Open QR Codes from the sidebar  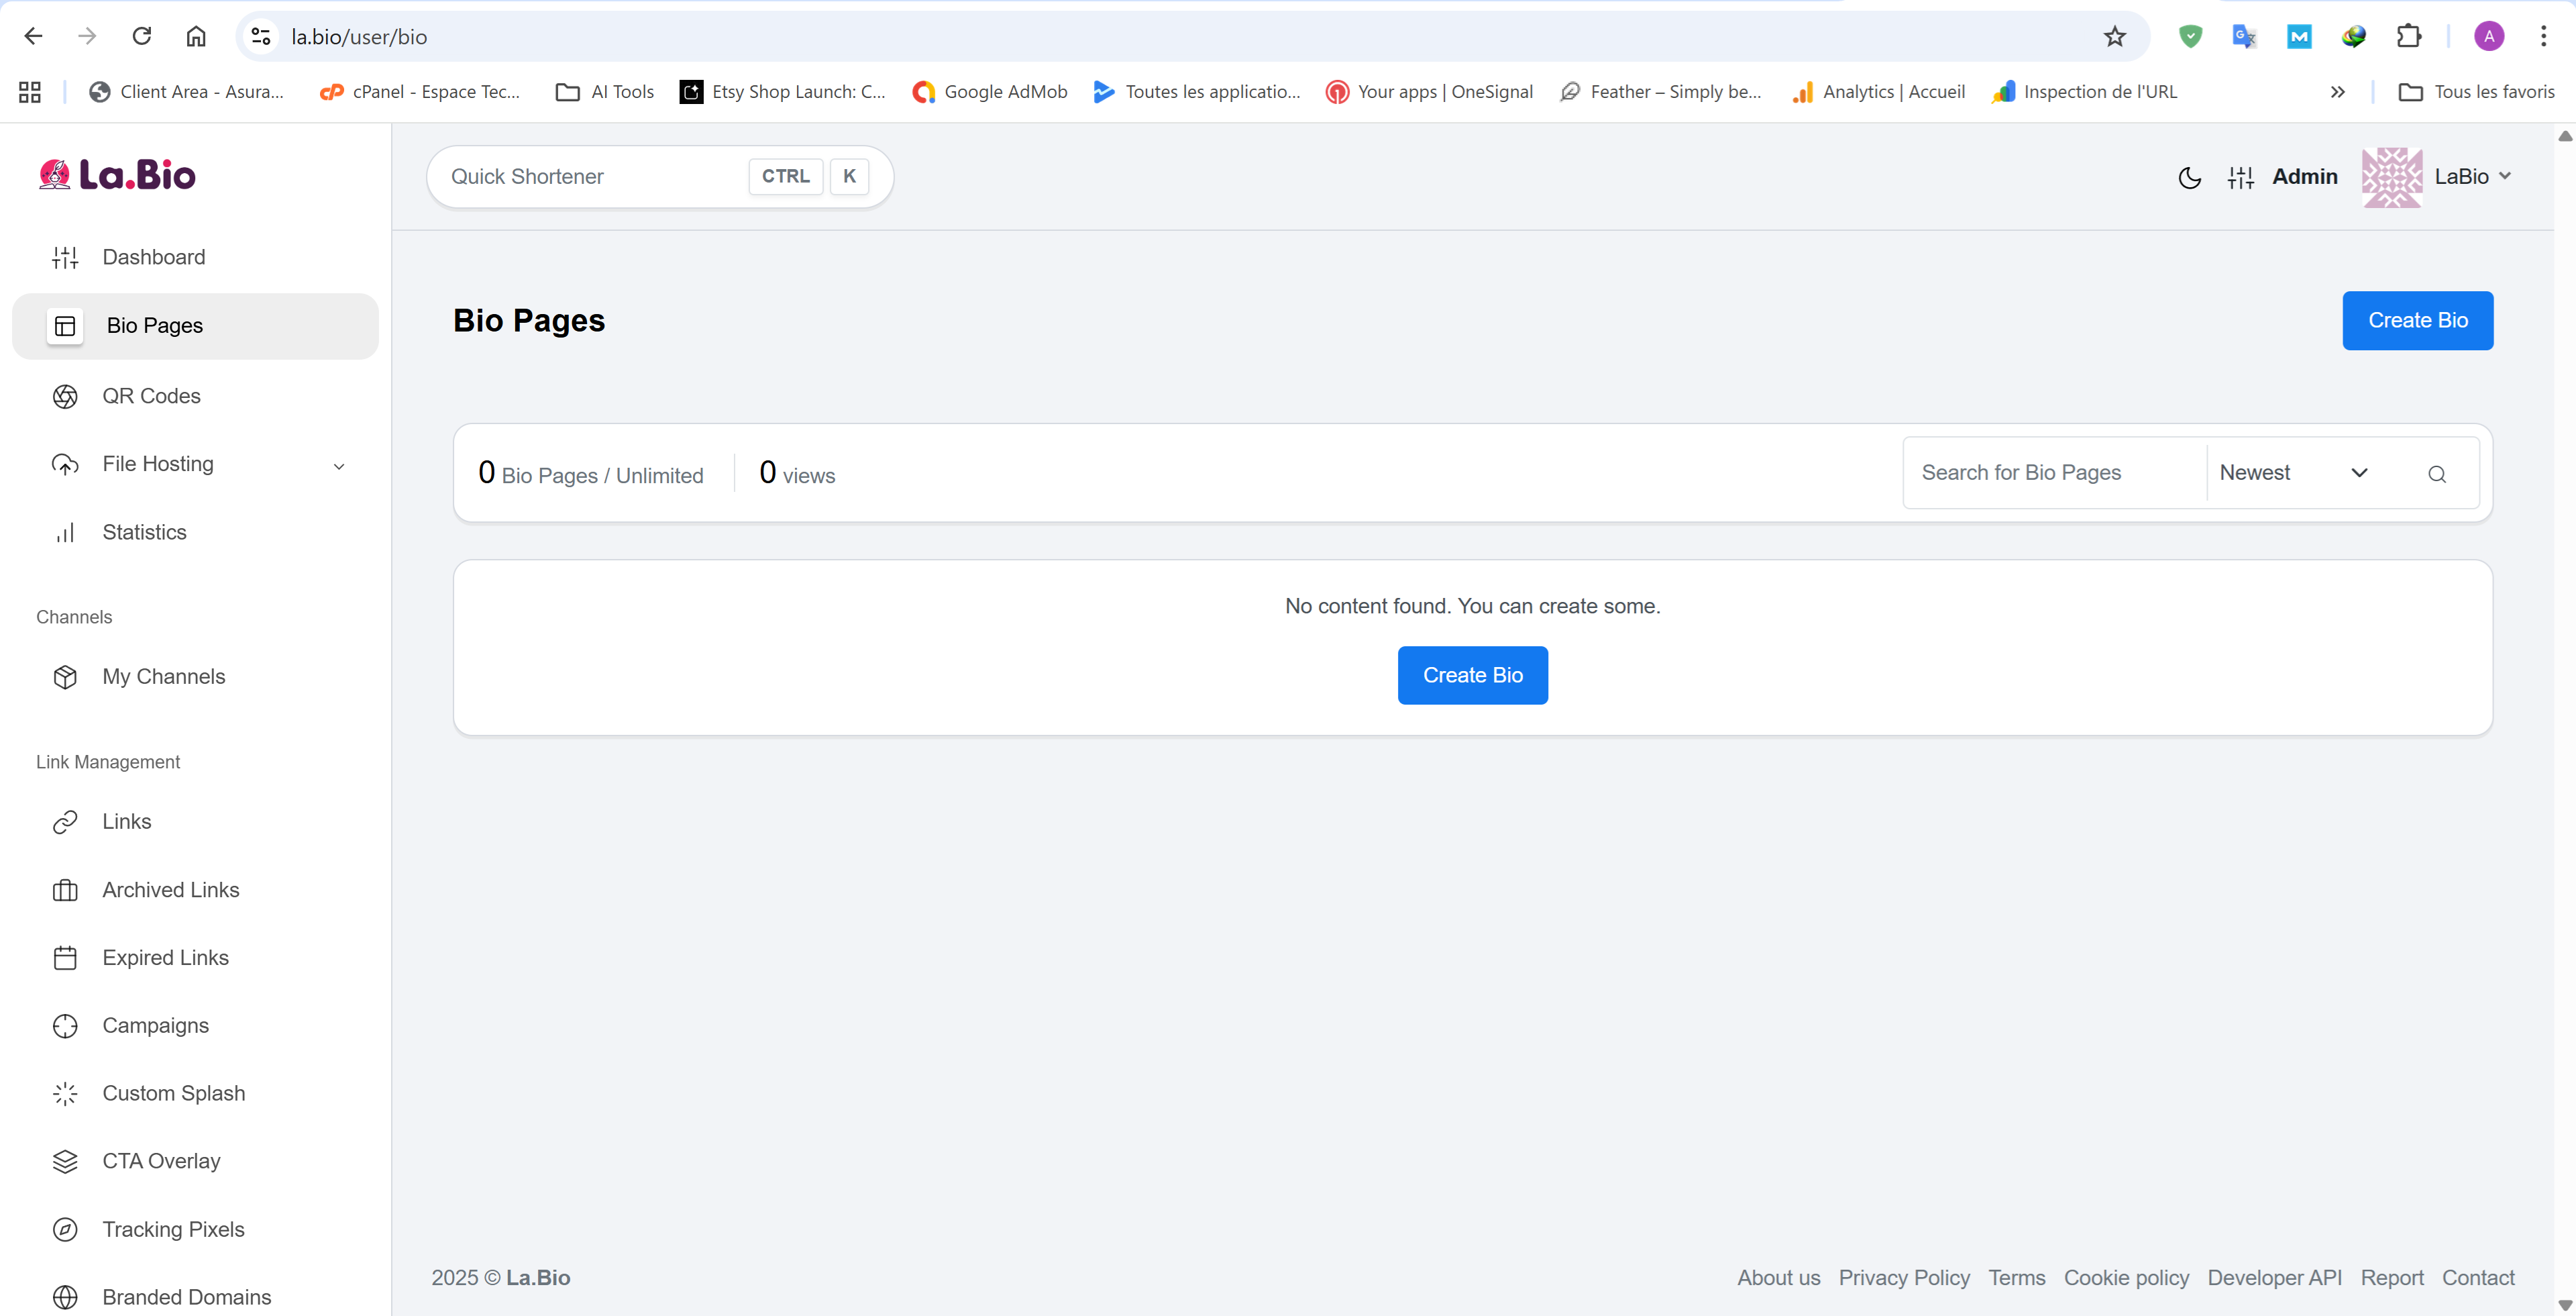151,396
